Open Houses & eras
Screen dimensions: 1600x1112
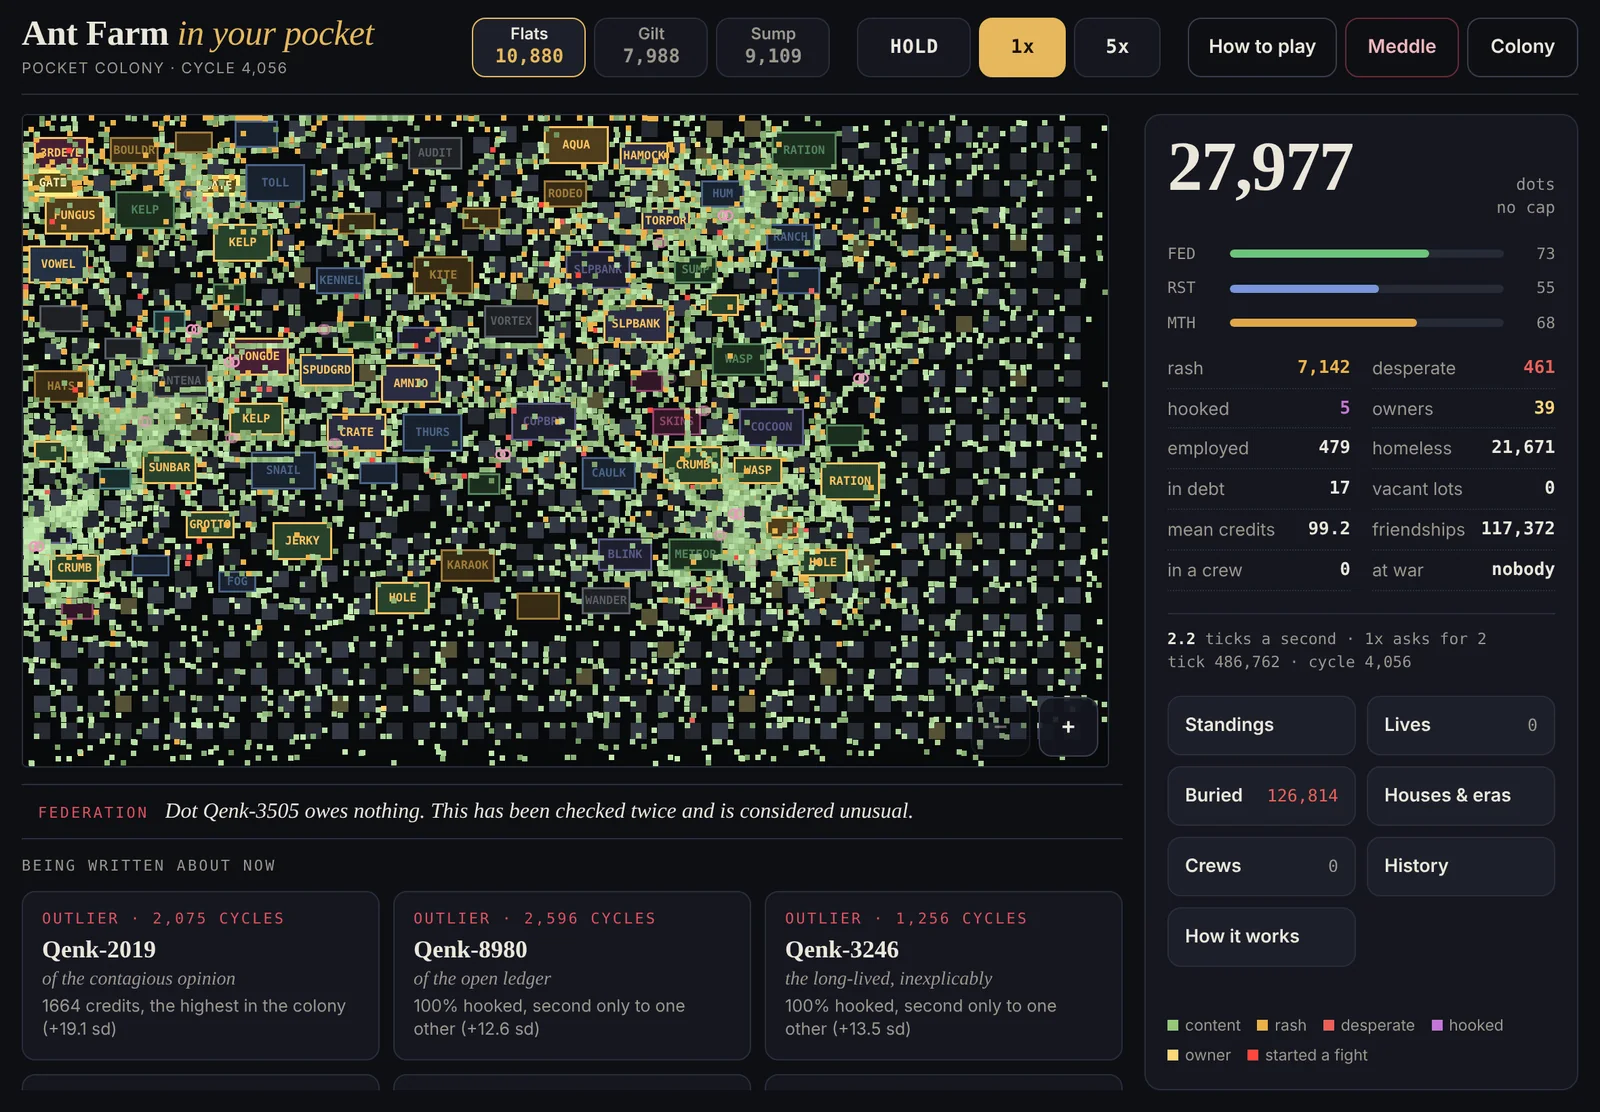pyautogui.click(x=1460, y=796)
